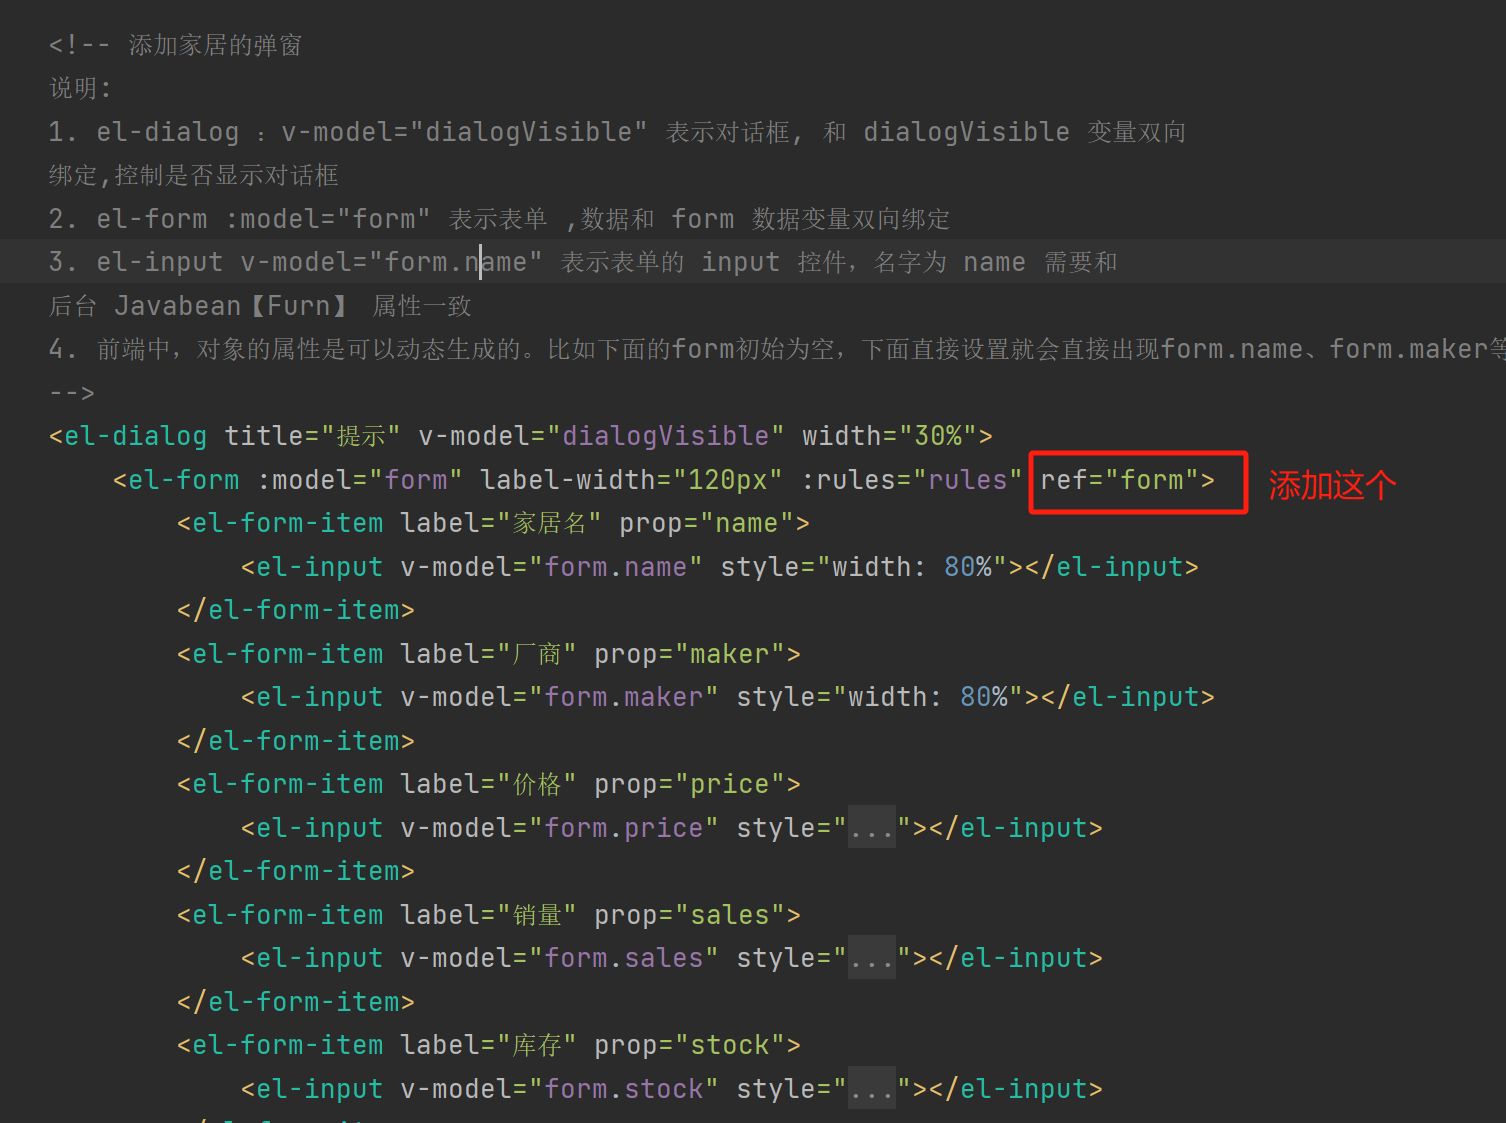Screen dimensions: 1506x1123
Task: Click the attribute prop="stock"
Action: point(690,1045)
